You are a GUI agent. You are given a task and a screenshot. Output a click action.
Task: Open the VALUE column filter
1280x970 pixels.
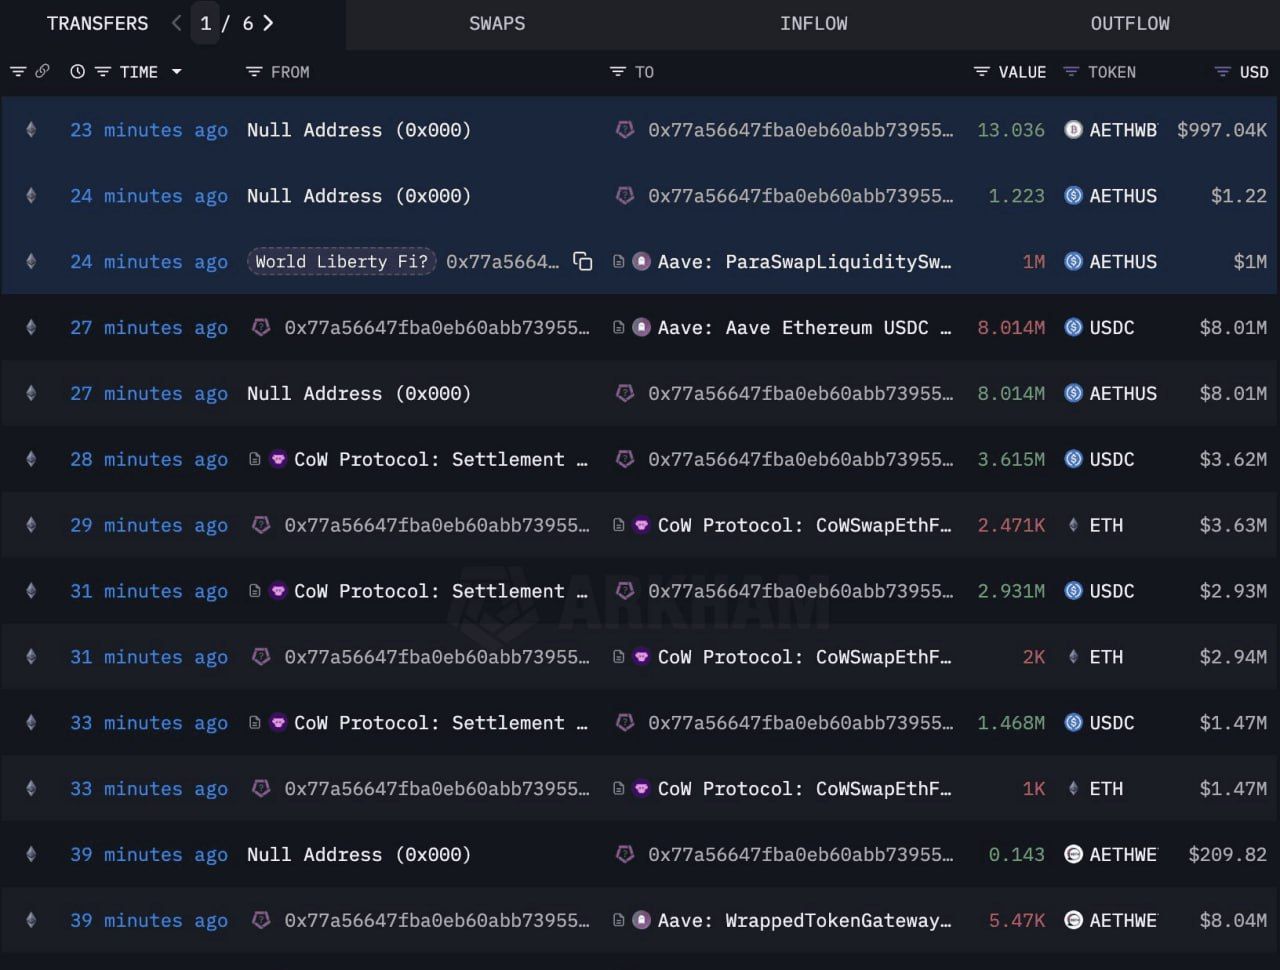click(x=982, y=72)
